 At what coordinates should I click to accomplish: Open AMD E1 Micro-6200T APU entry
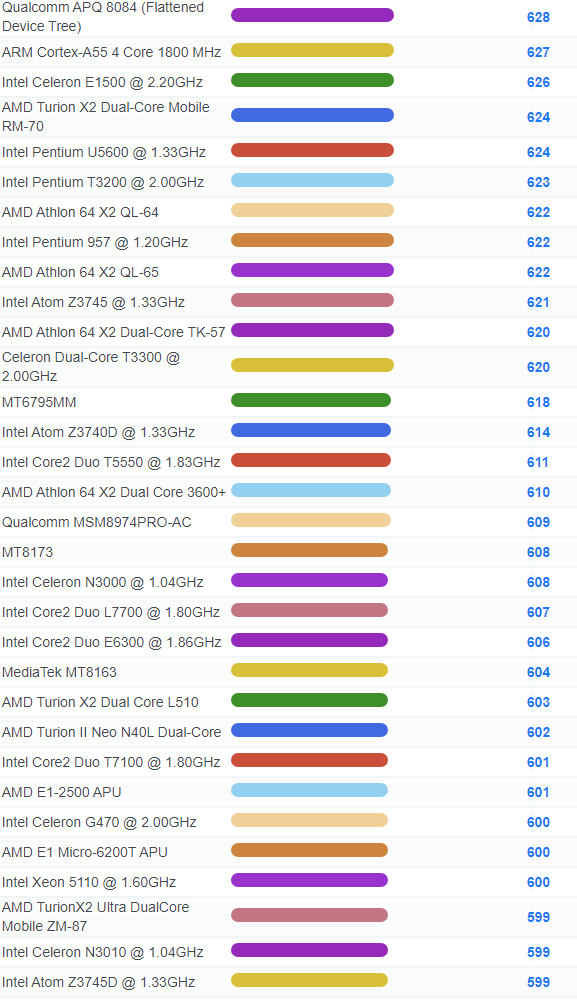click(85, 852)
